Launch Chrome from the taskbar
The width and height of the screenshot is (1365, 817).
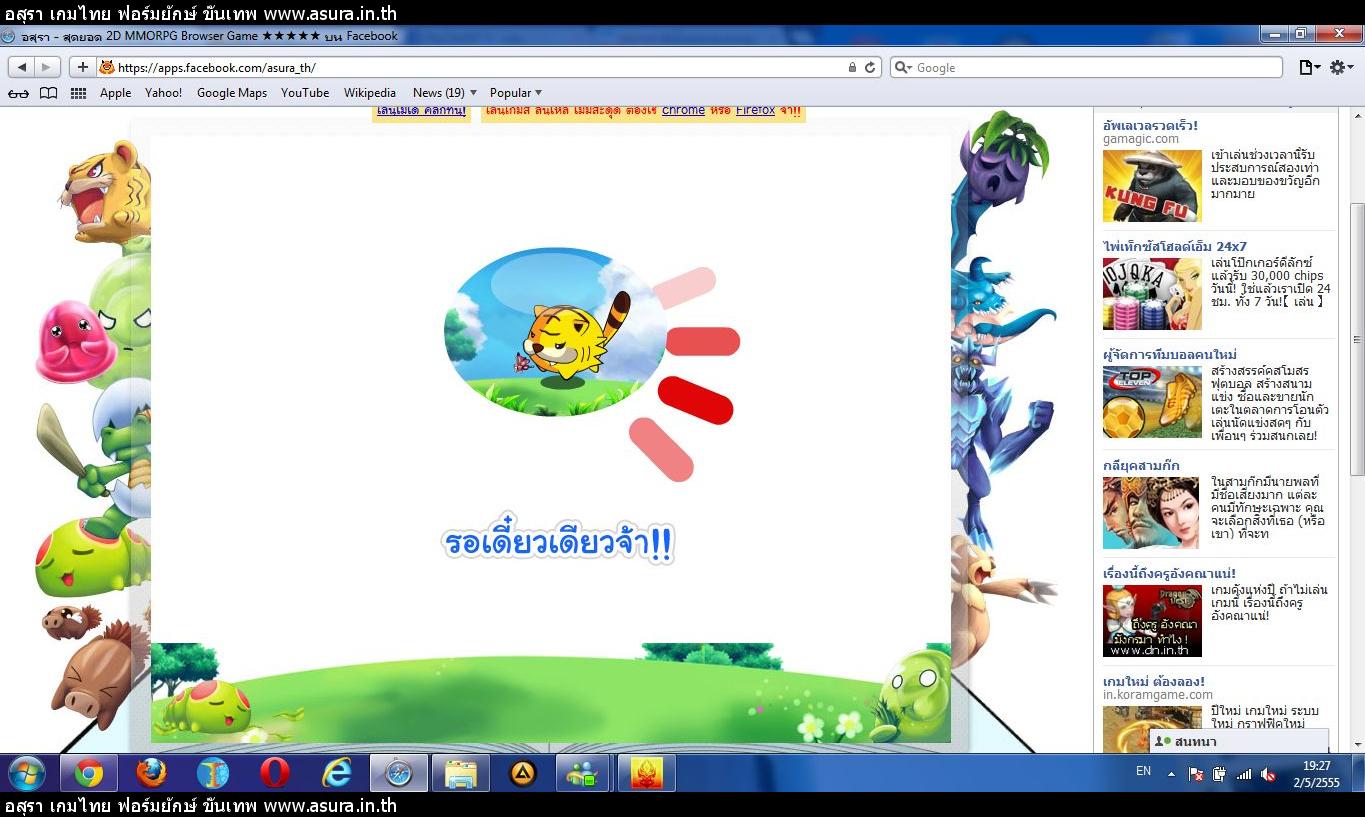[89, 773]
